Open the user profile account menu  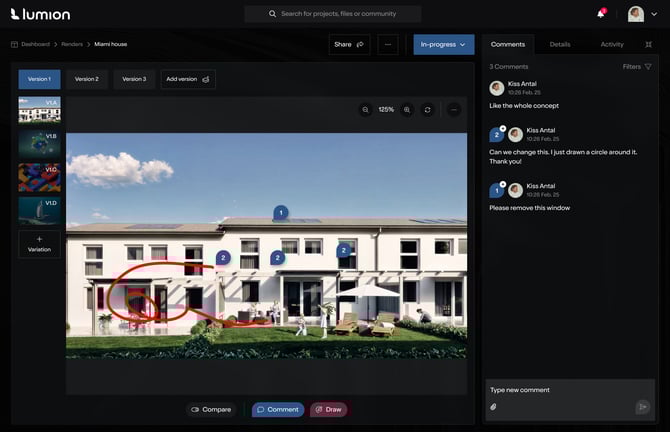[641, 14]
